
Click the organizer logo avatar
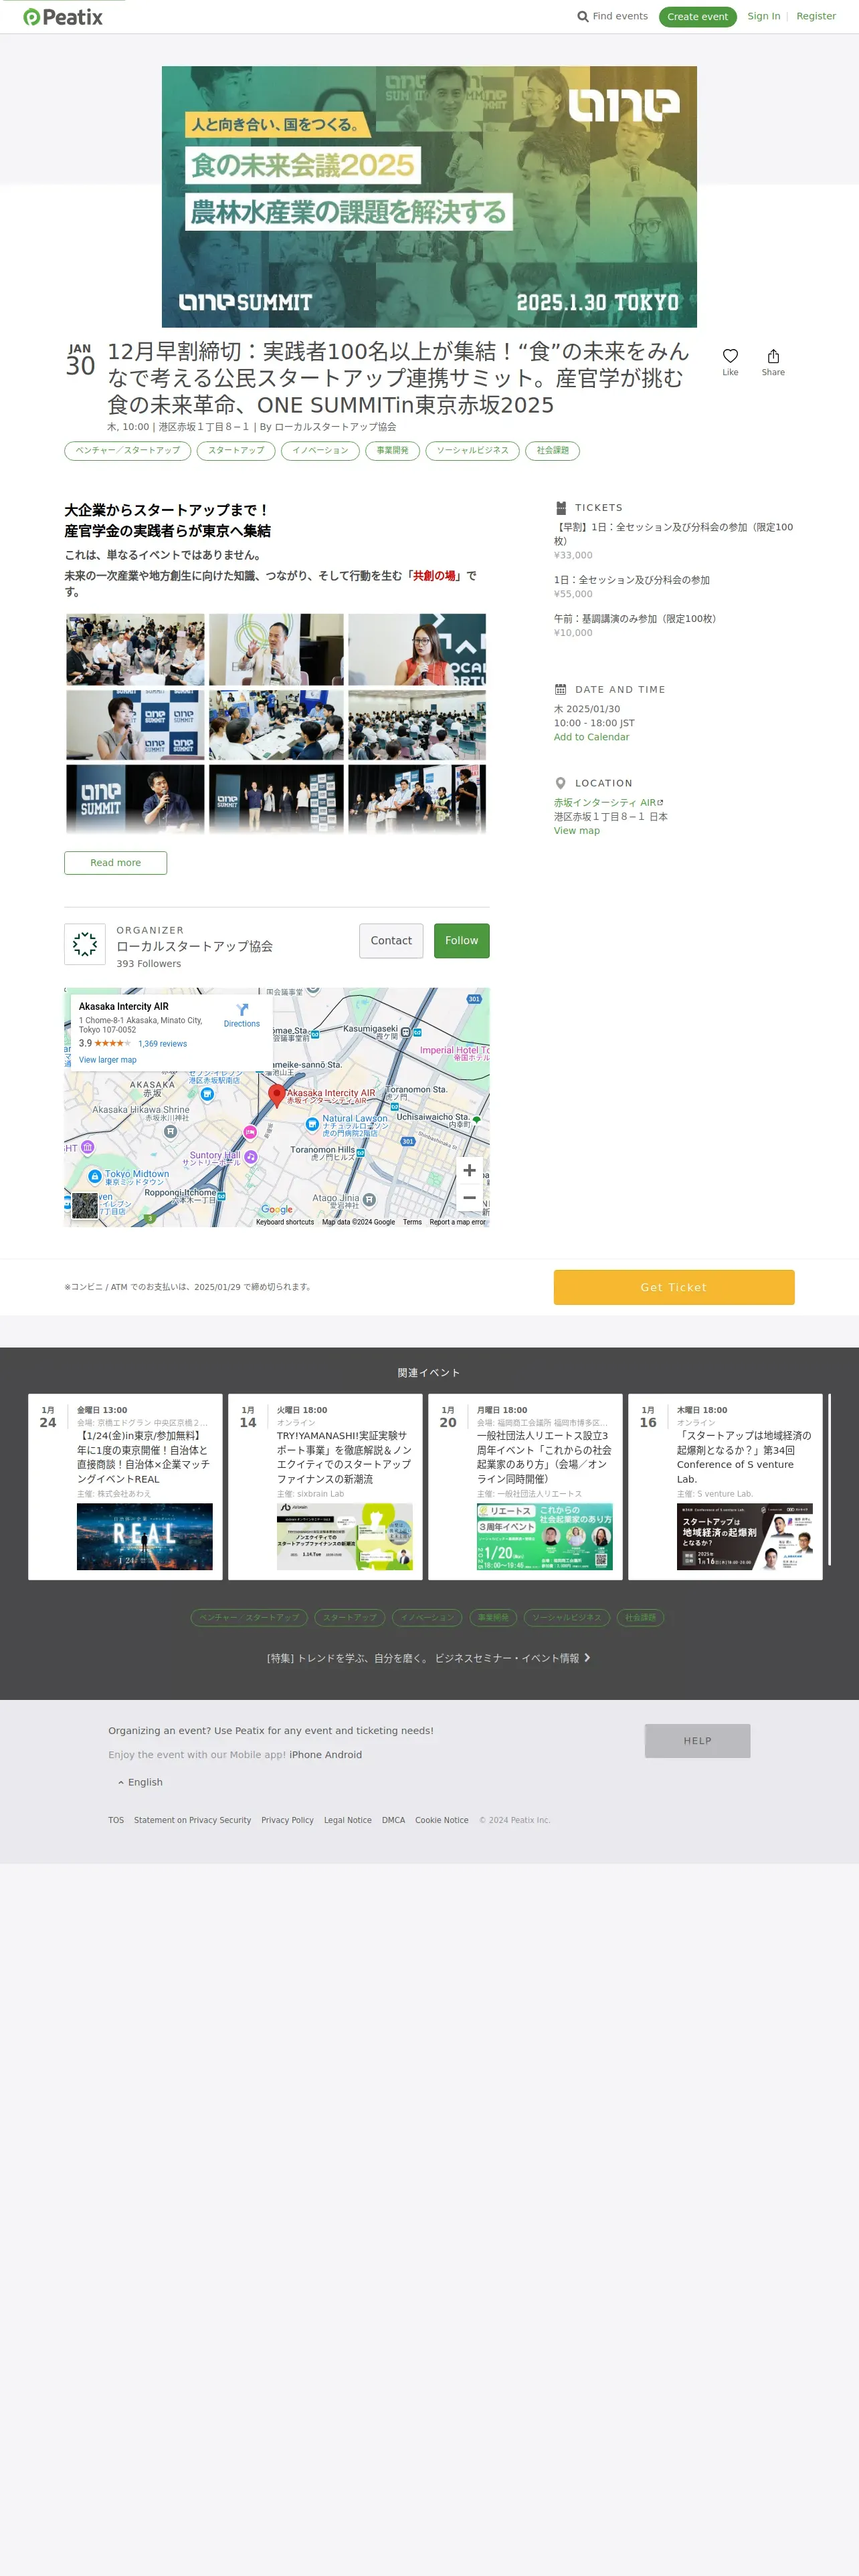(85, 944)
